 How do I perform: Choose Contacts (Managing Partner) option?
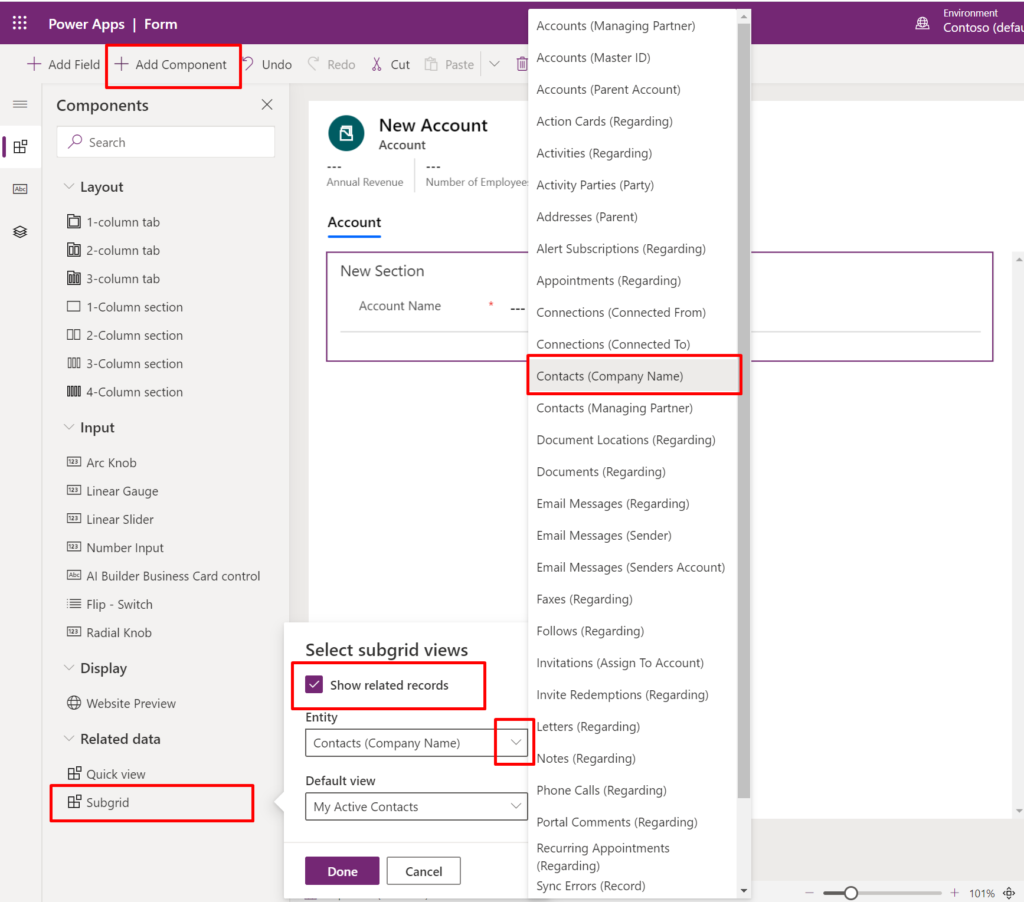(633, 408)
